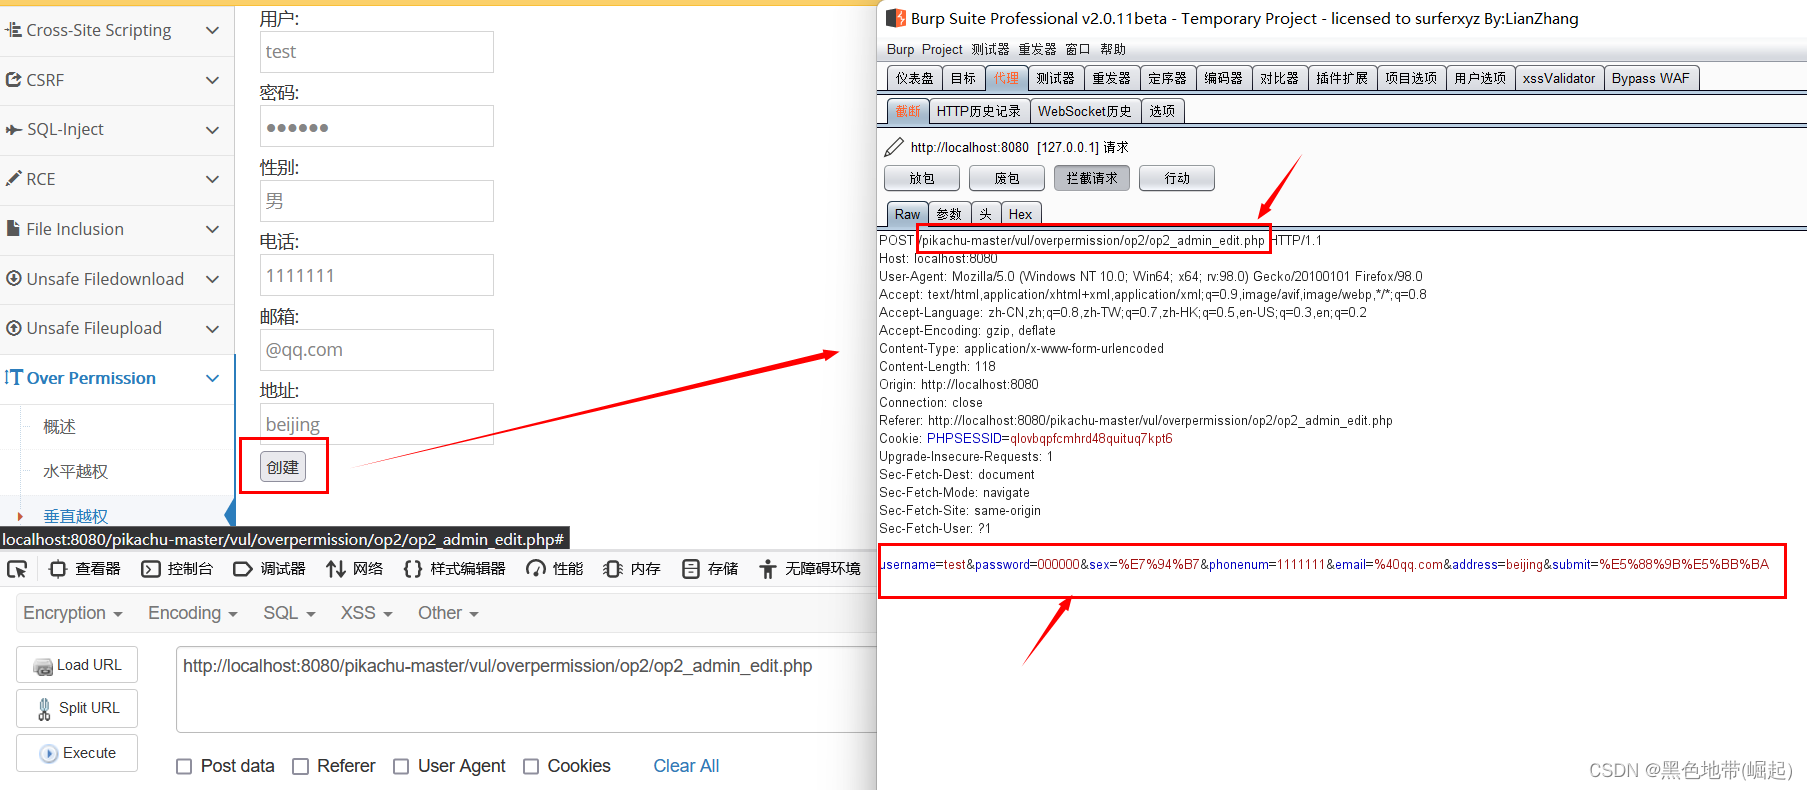Click the File Inclusion document icon
Viewport: 1807px width, 790px height.
13,229
